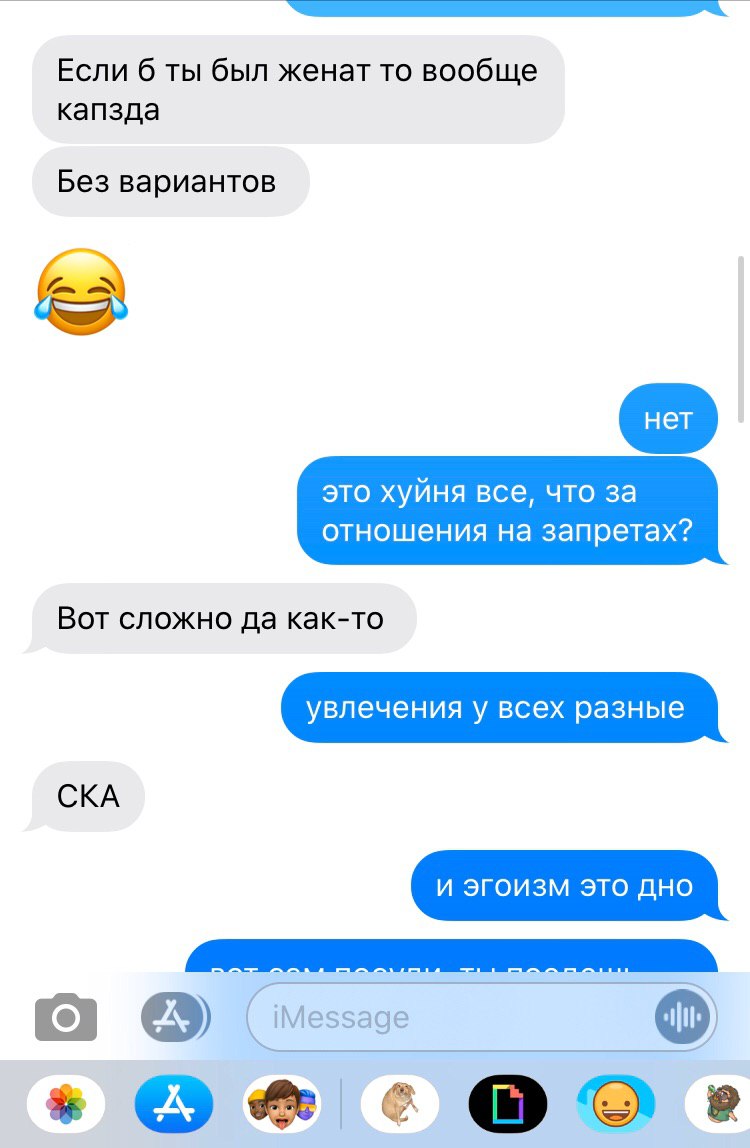The height and width of the screenshot is (1148, 750).
Task: Open the dog sticker pack
Action: click(400, 1103)
